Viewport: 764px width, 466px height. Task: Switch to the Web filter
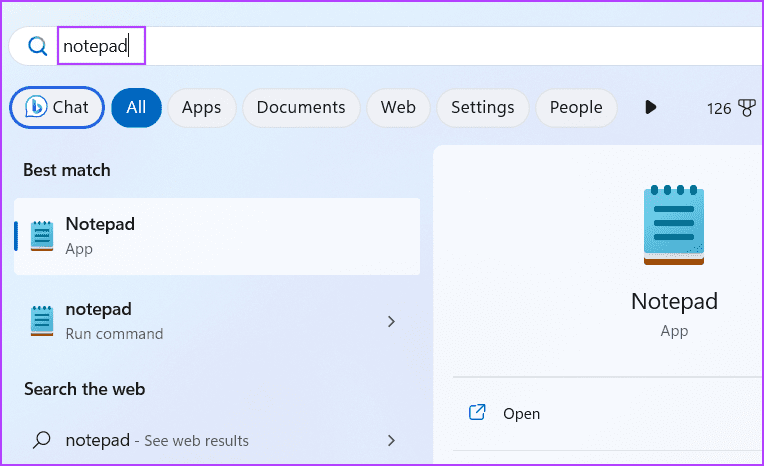coord(398,107)
